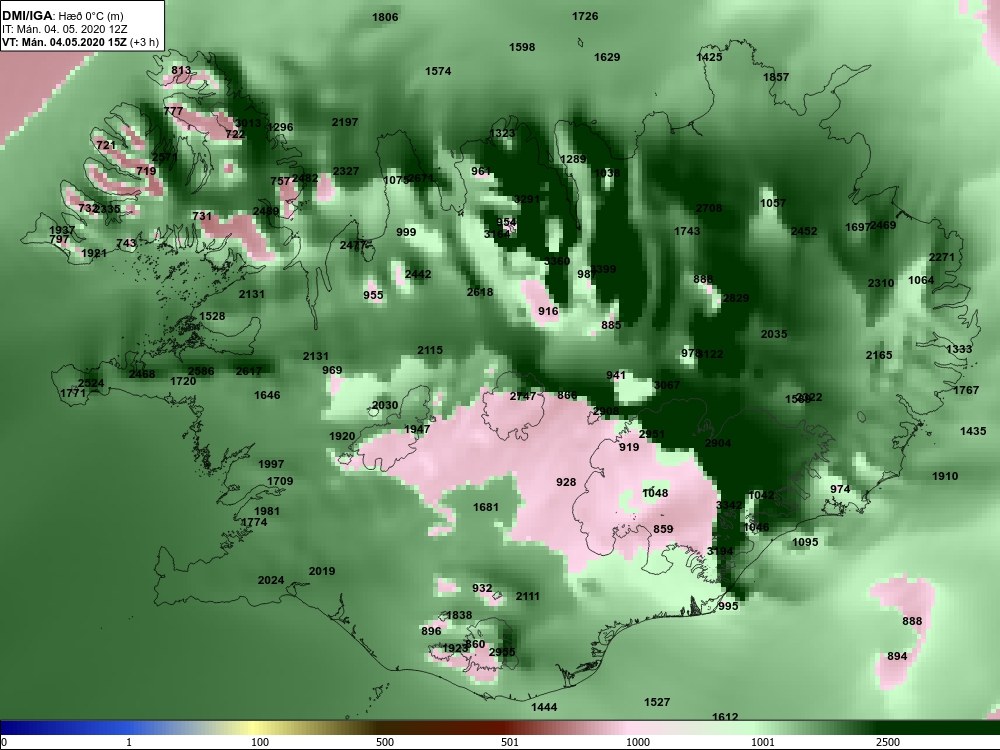Click the 1095 height label
This screenshot has height=750, width=1000.
click(x=805, y=542)
